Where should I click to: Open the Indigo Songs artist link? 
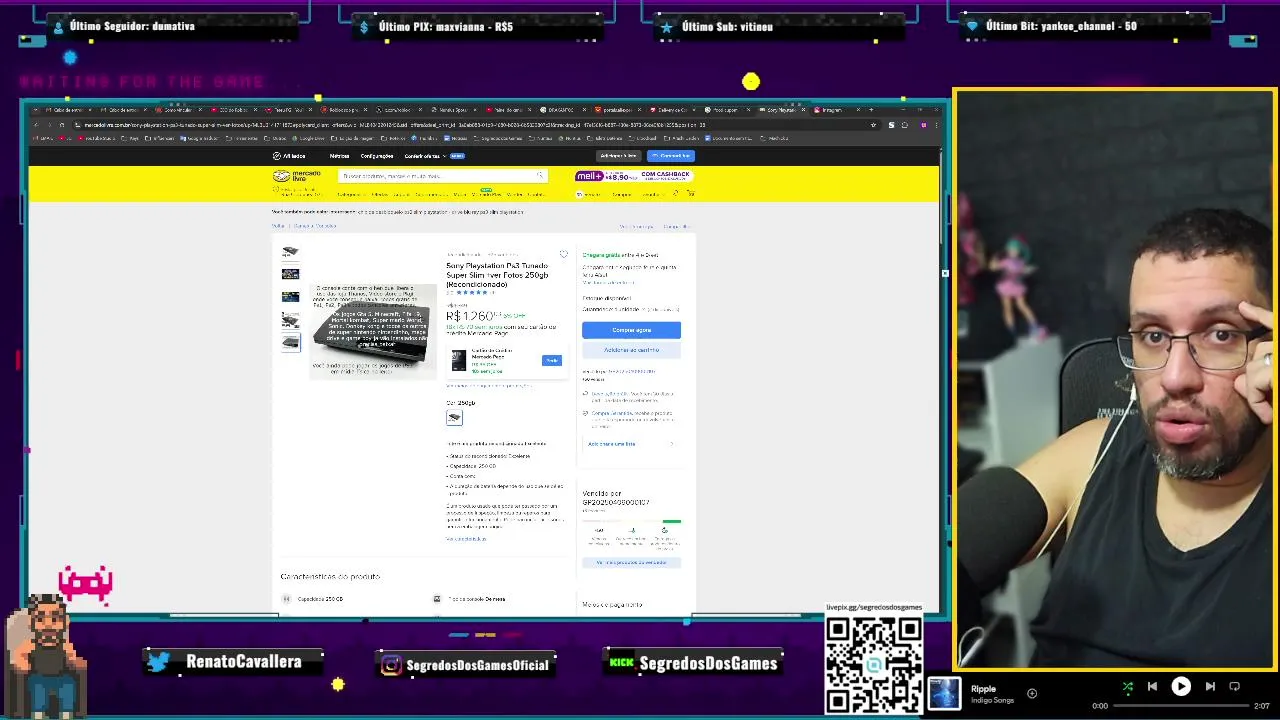point(992,700)
